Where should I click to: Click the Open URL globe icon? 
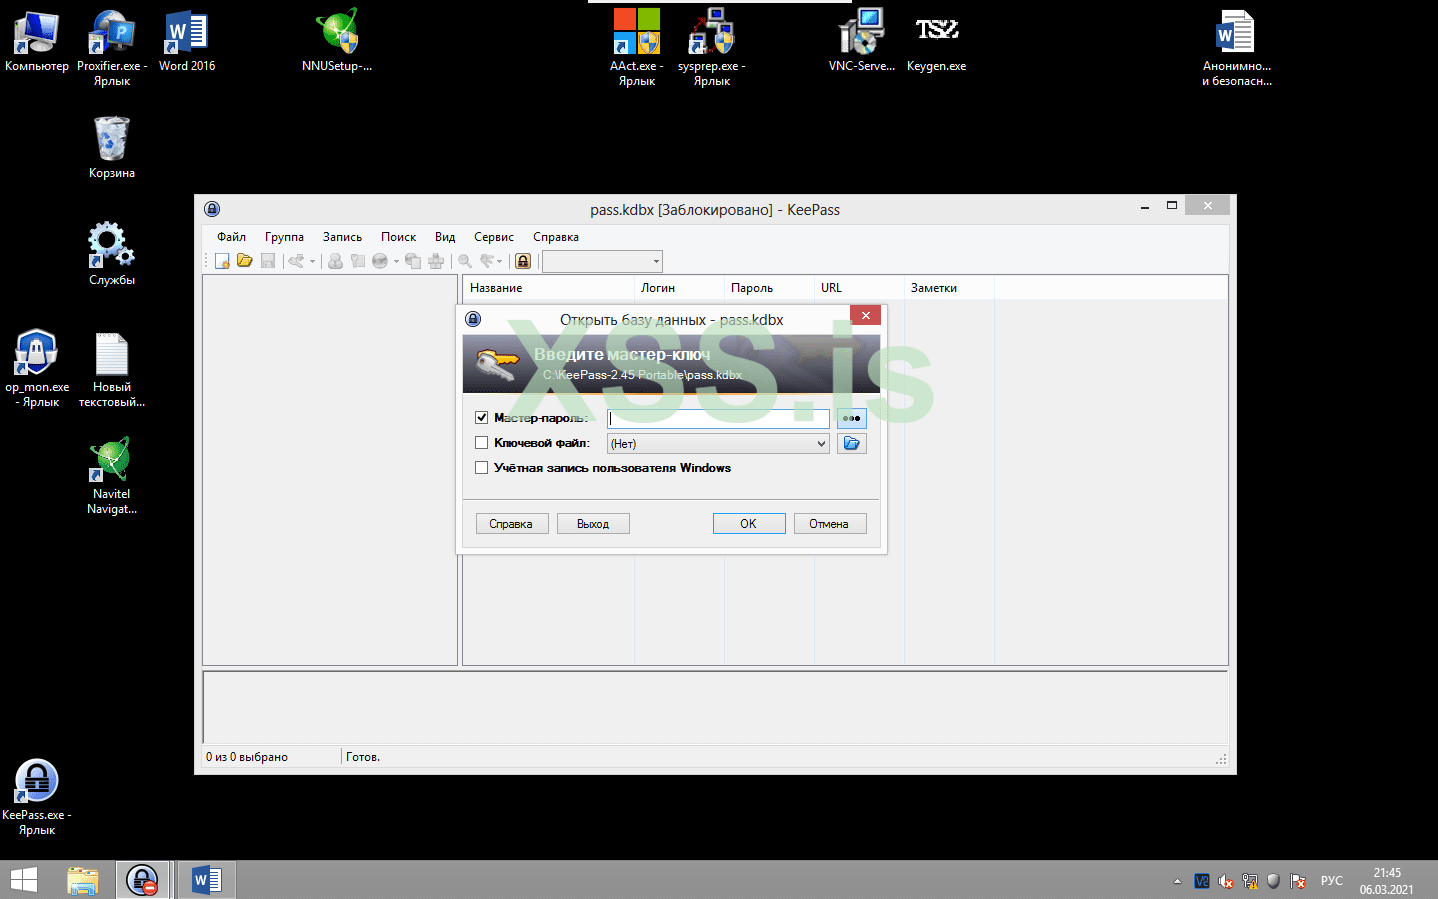380,261
